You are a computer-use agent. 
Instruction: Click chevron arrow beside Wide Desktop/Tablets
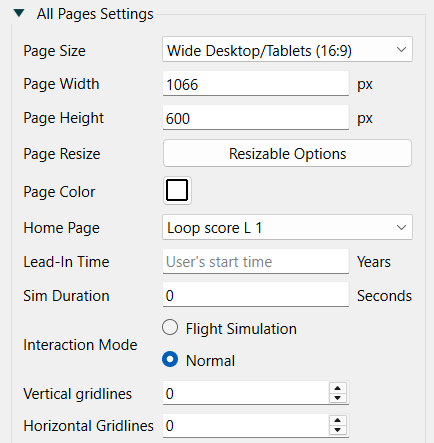click(x=401, y=50)
